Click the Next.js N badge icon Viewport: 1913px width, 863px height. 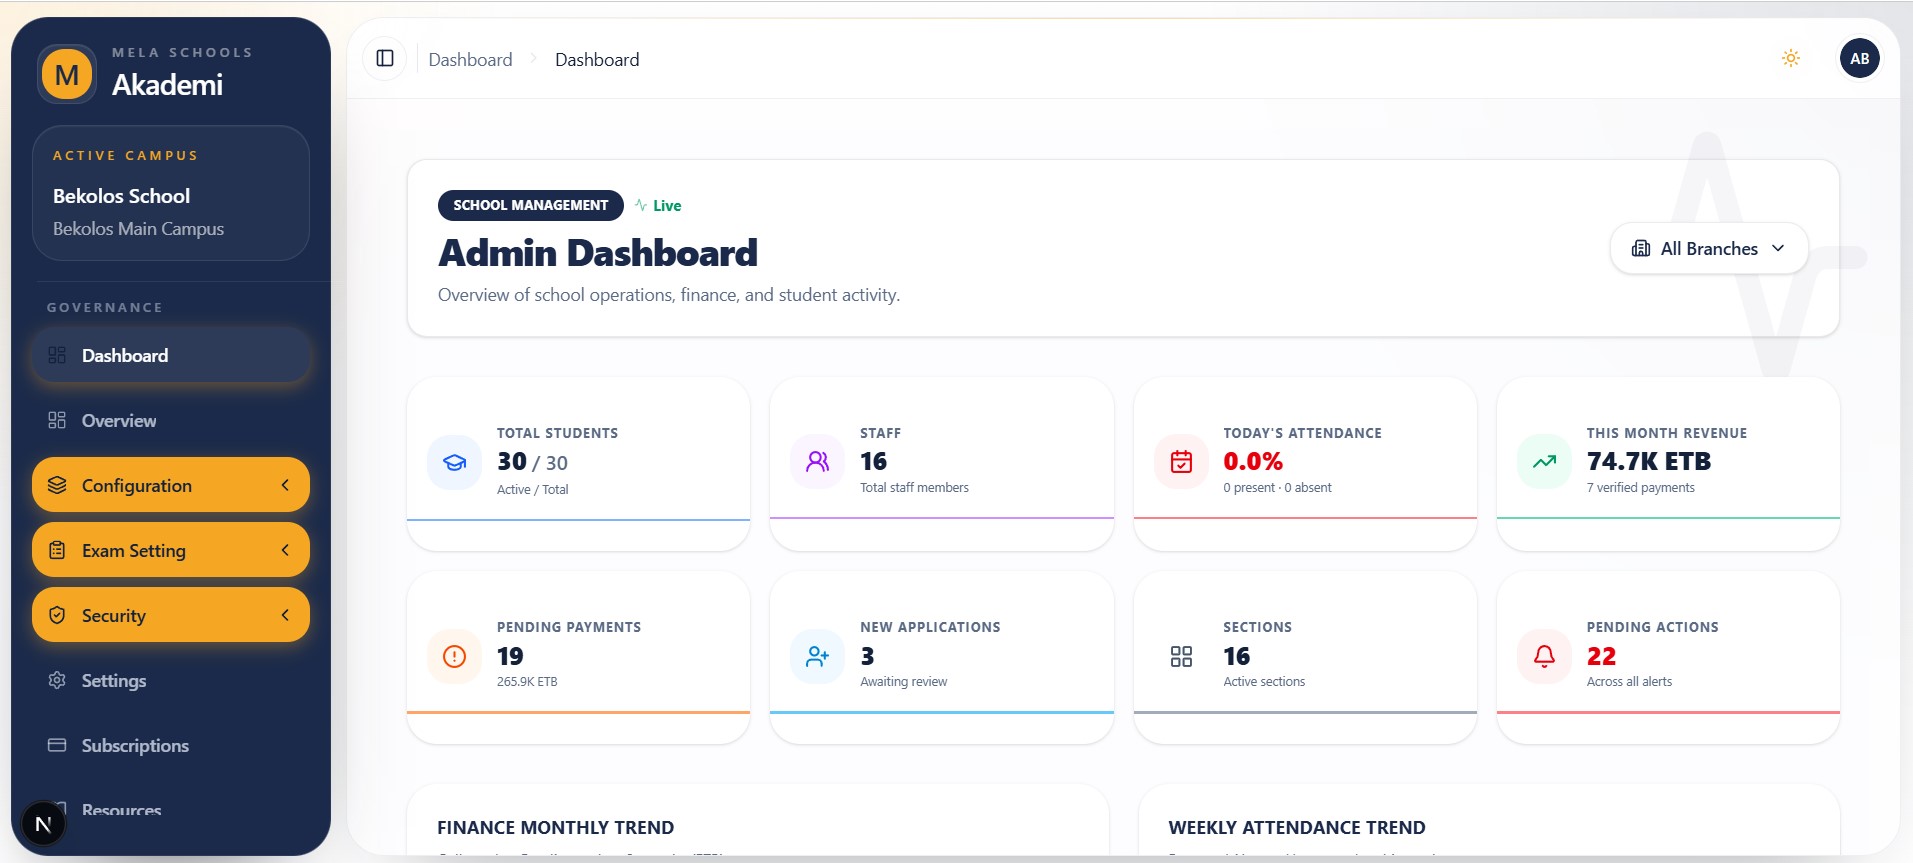pyautogui.click(x=43, y=824)
